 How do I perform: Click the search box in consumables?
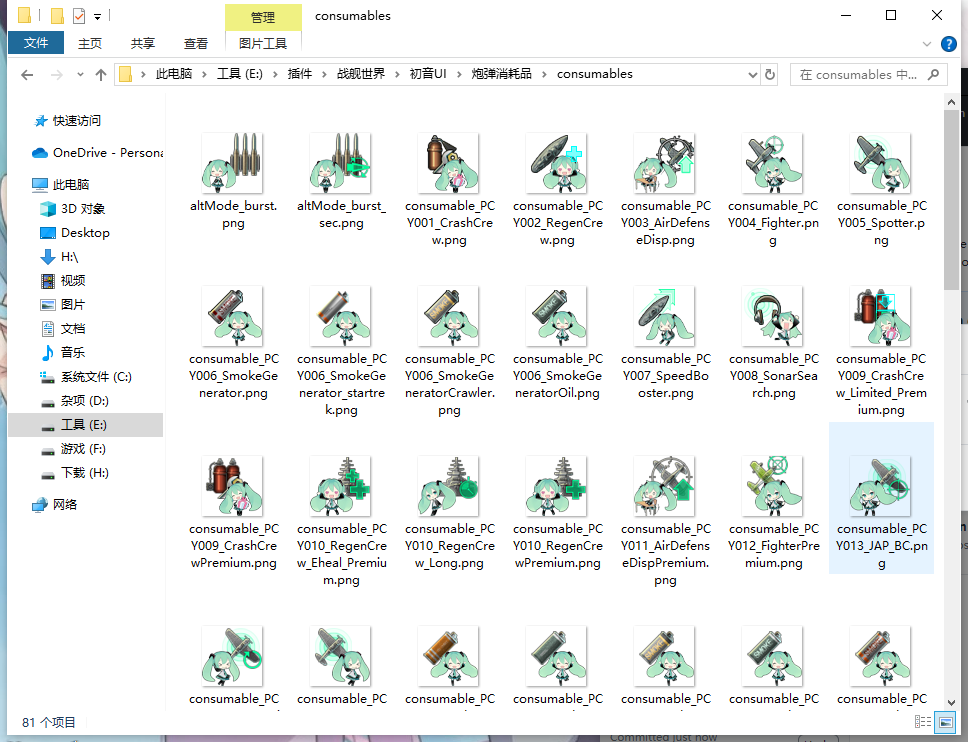(869, 75)
